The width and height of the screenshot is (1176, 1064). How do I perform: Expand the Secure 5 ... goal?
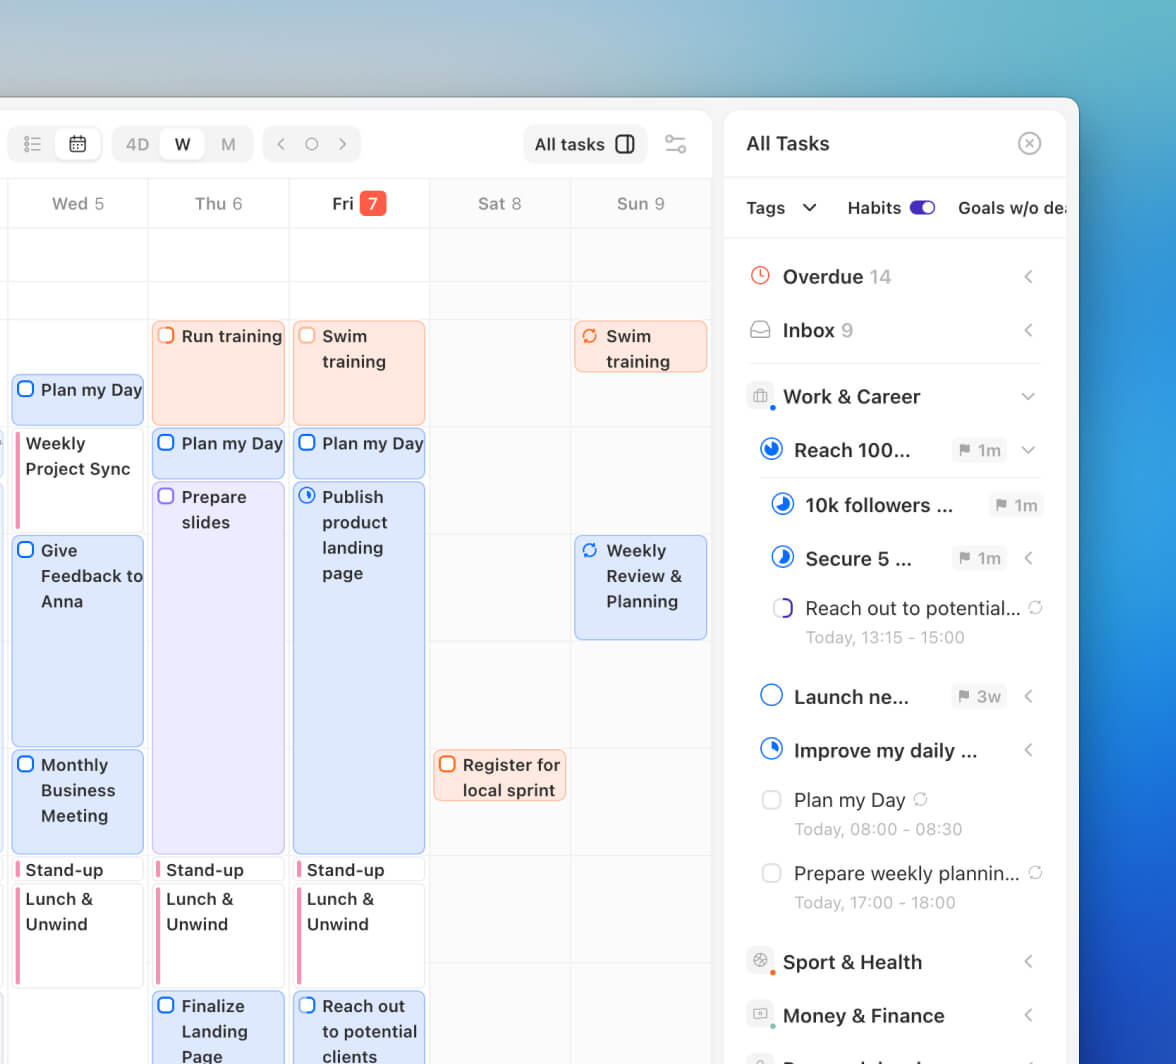pos(1028,558)
